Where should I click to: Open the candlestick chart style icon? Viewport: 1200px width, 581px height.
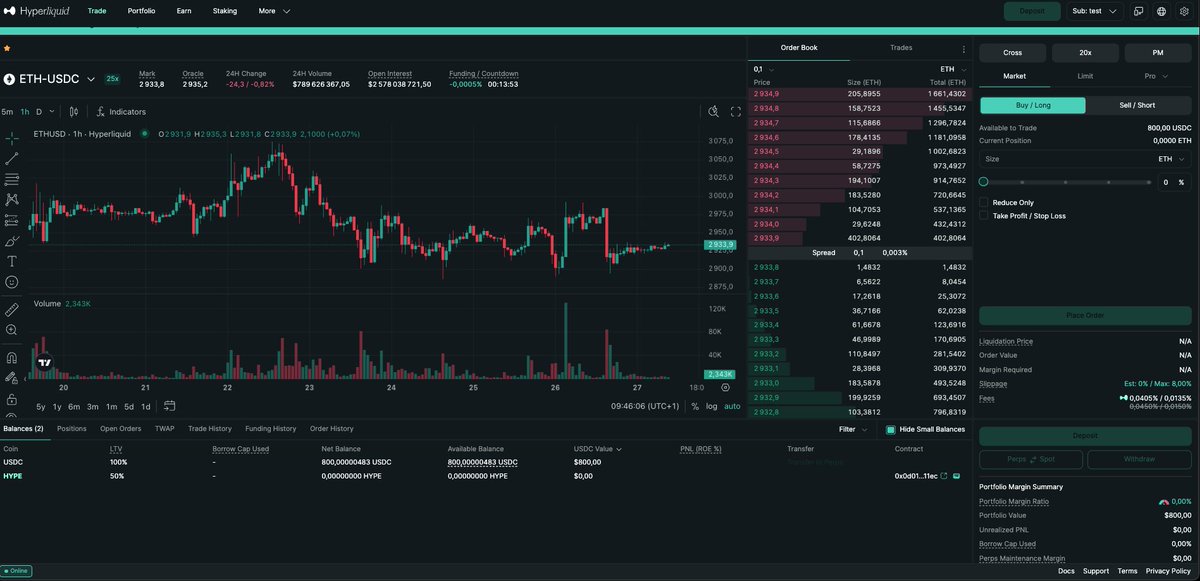[73, 112]
